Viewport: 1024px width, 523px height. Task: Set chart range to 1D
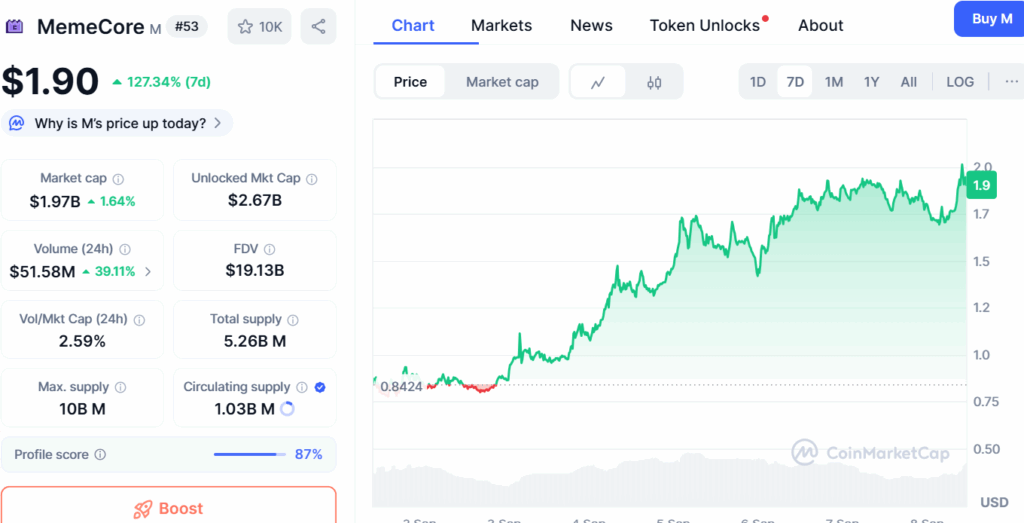click(758, 82)
